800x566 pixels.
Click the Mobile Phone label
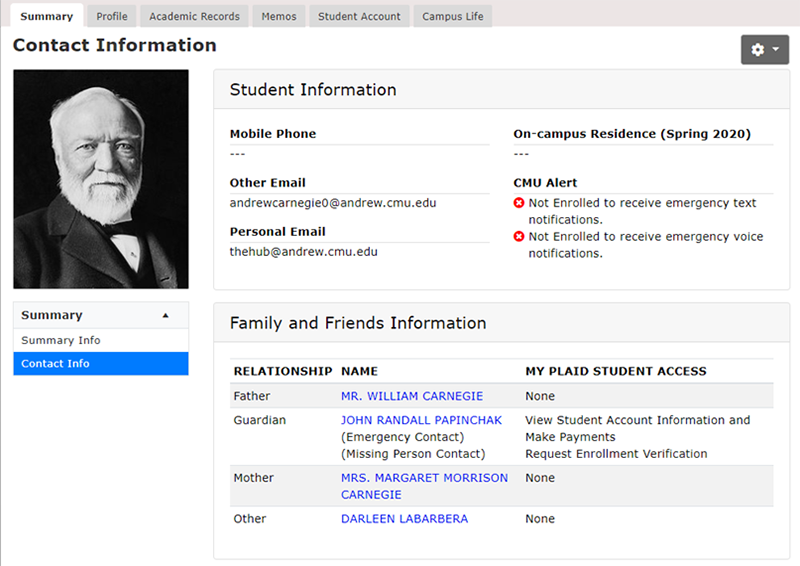273,134
